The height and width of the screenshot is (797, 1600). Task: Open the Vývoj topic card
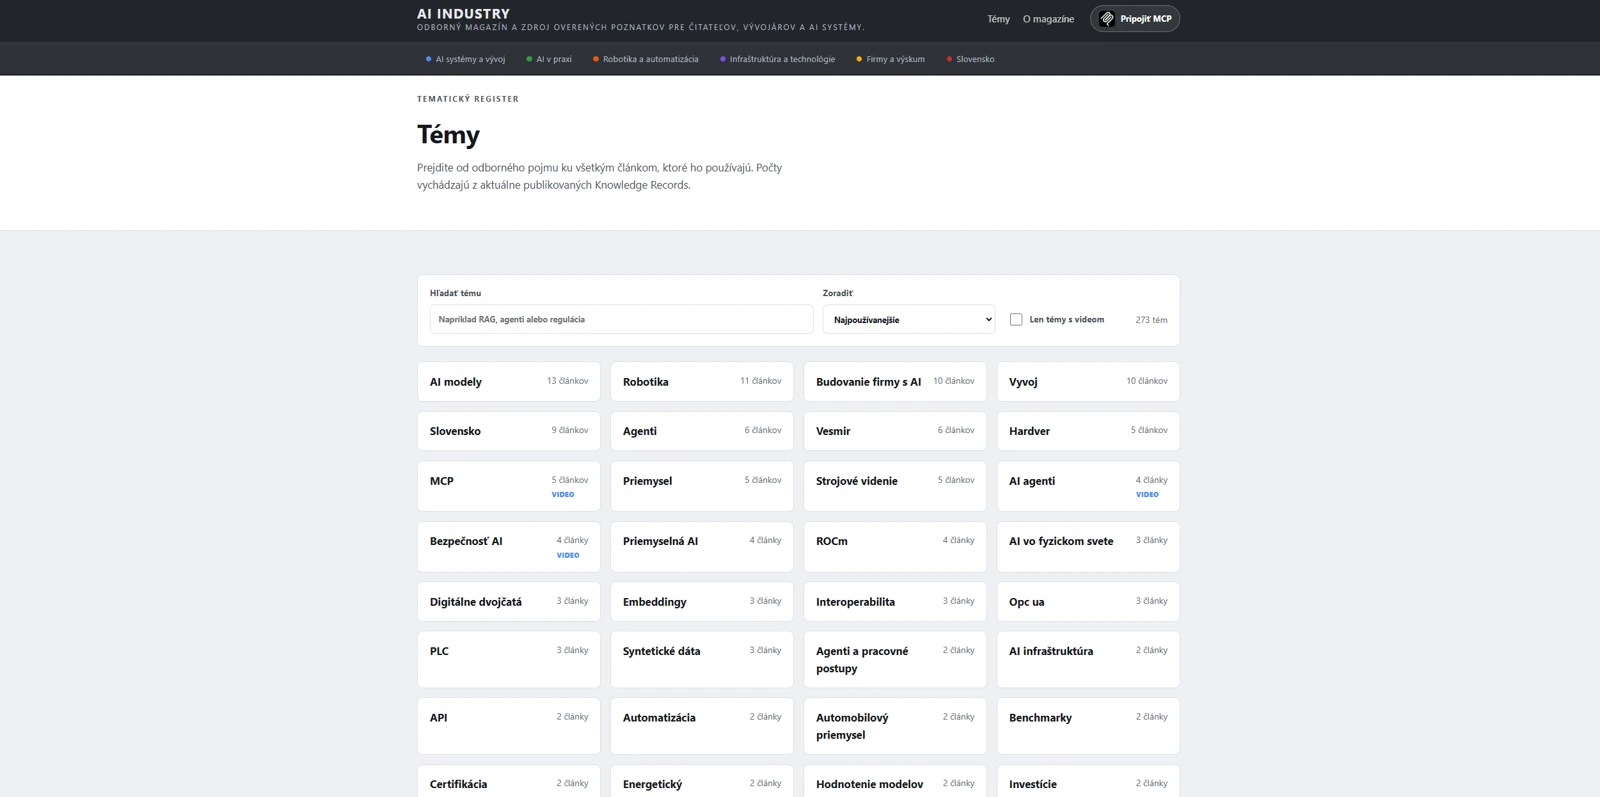[1088, 382]
